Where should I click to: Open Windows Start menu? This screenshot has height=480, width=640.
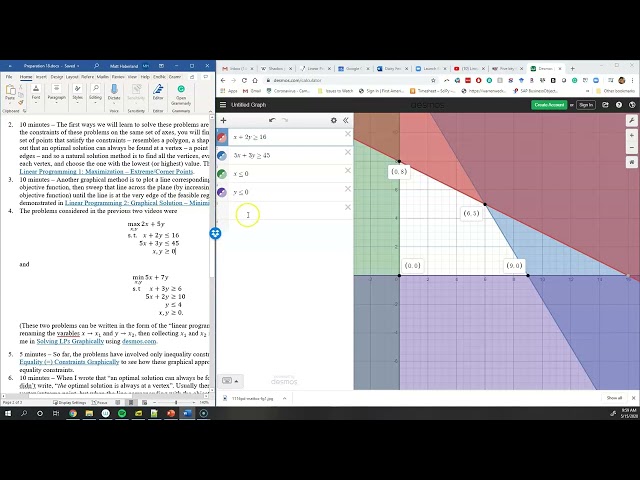click(x=7, y=413)
